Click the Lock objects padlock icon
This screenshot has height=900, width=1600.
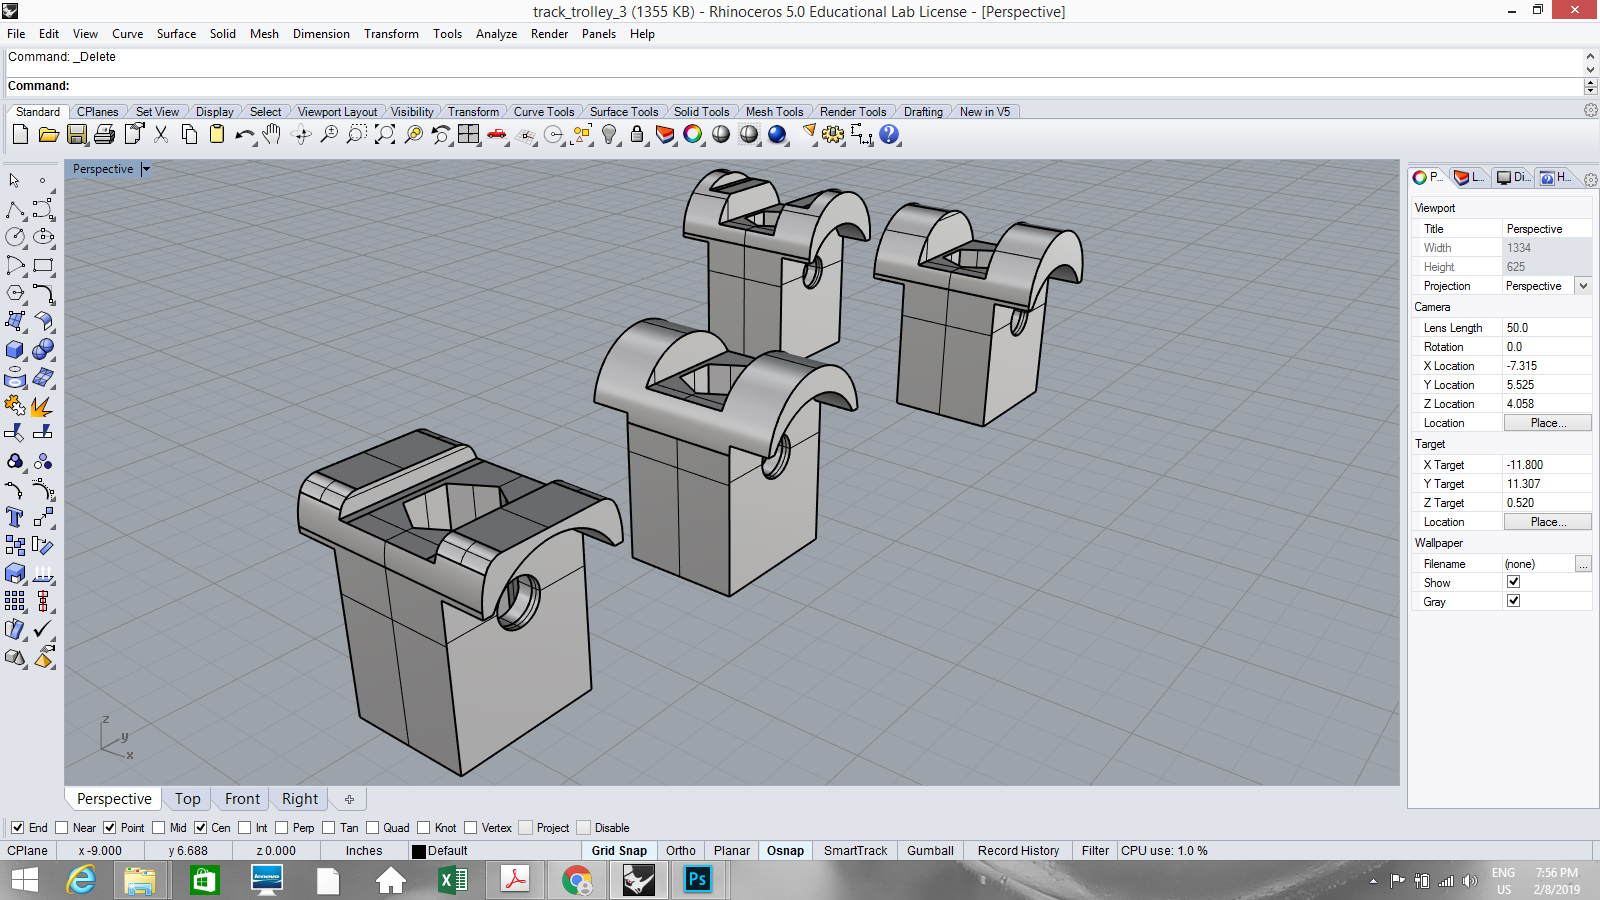[x=637, y=135]
